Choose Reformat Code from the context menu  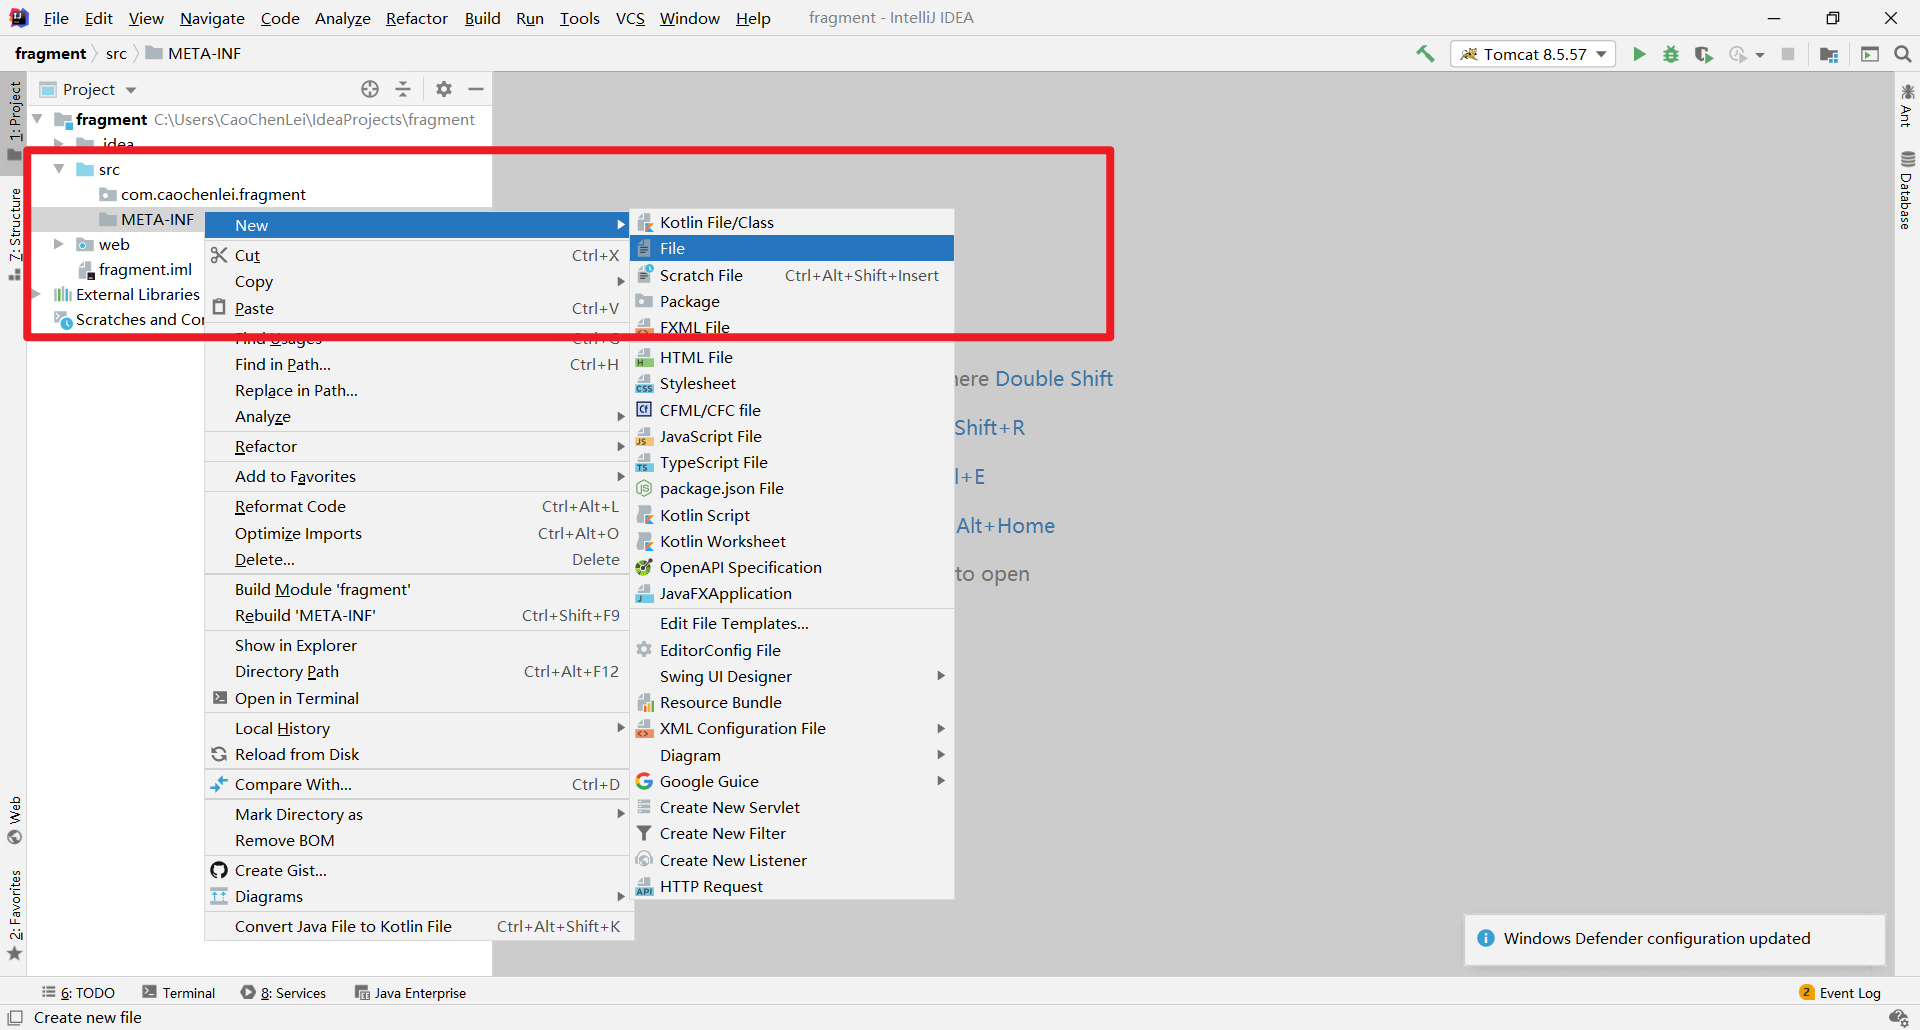tap(418, 506)
